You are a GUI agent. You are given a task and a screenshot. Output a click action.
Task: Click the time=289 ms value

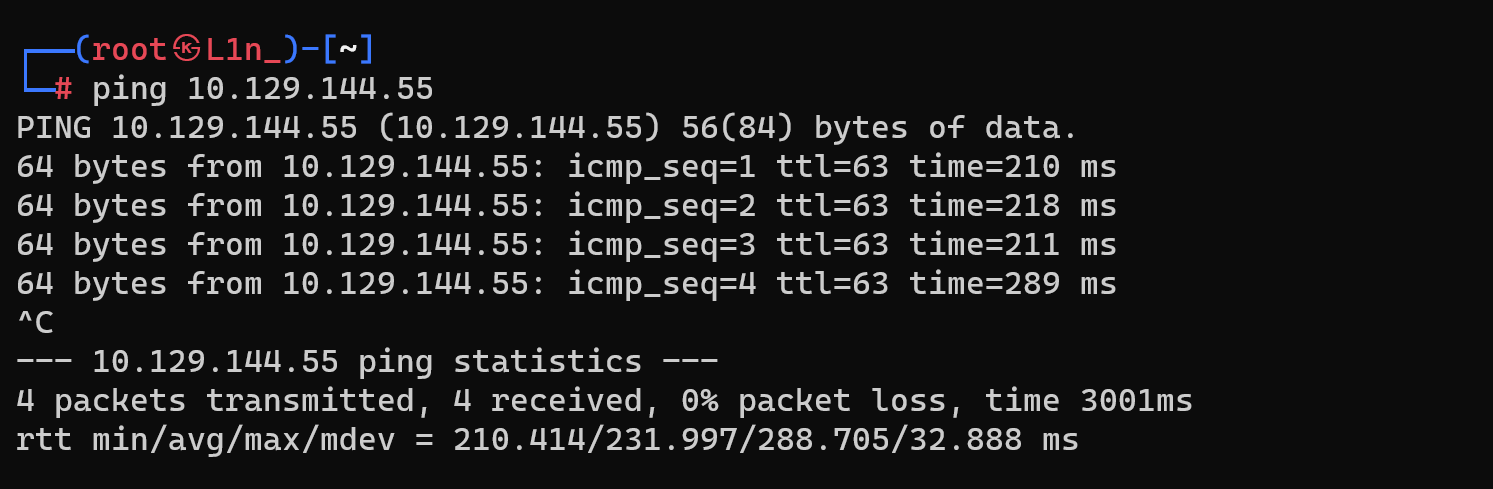click(x=1012, y=284)
